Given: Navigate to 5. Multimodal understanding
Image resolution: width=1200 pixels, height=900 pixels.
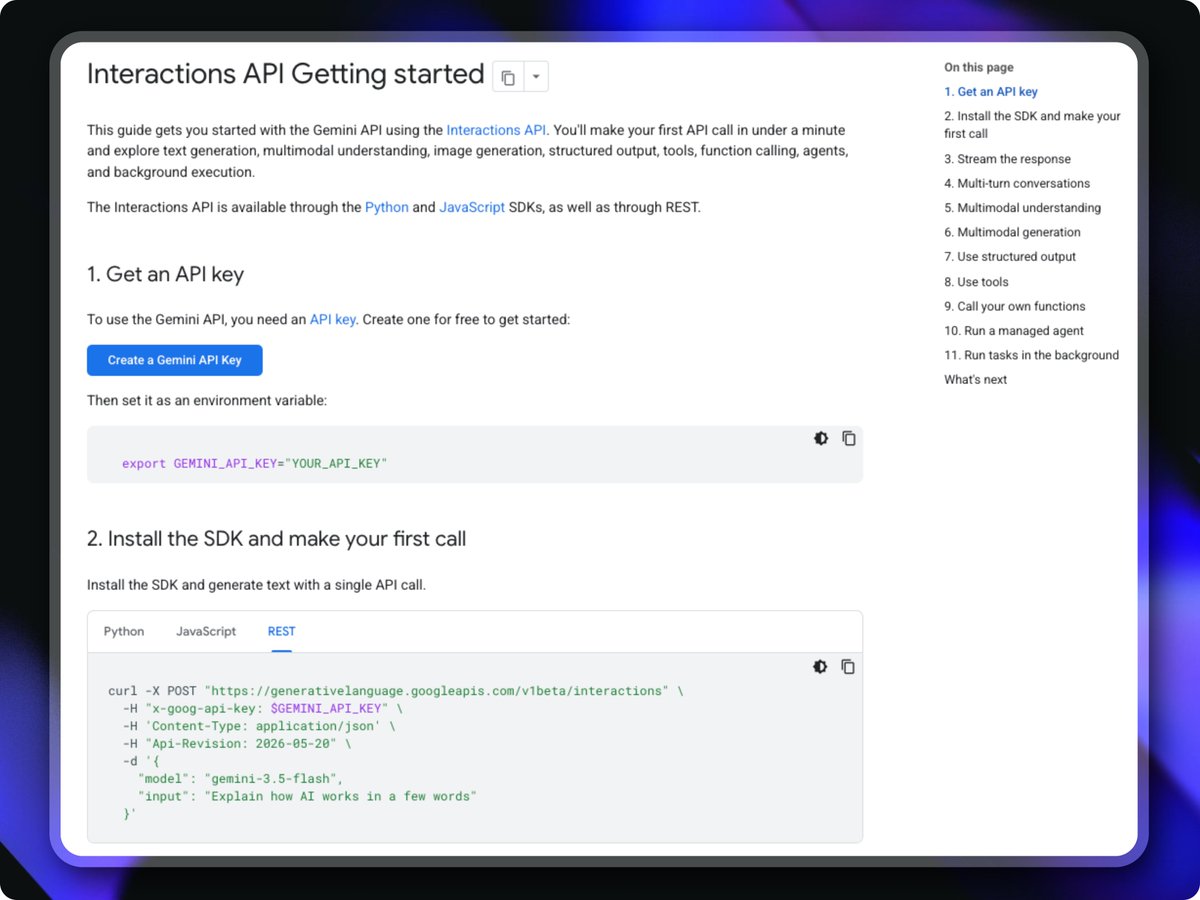Looking at the screenshot, I should (1022, 208).
